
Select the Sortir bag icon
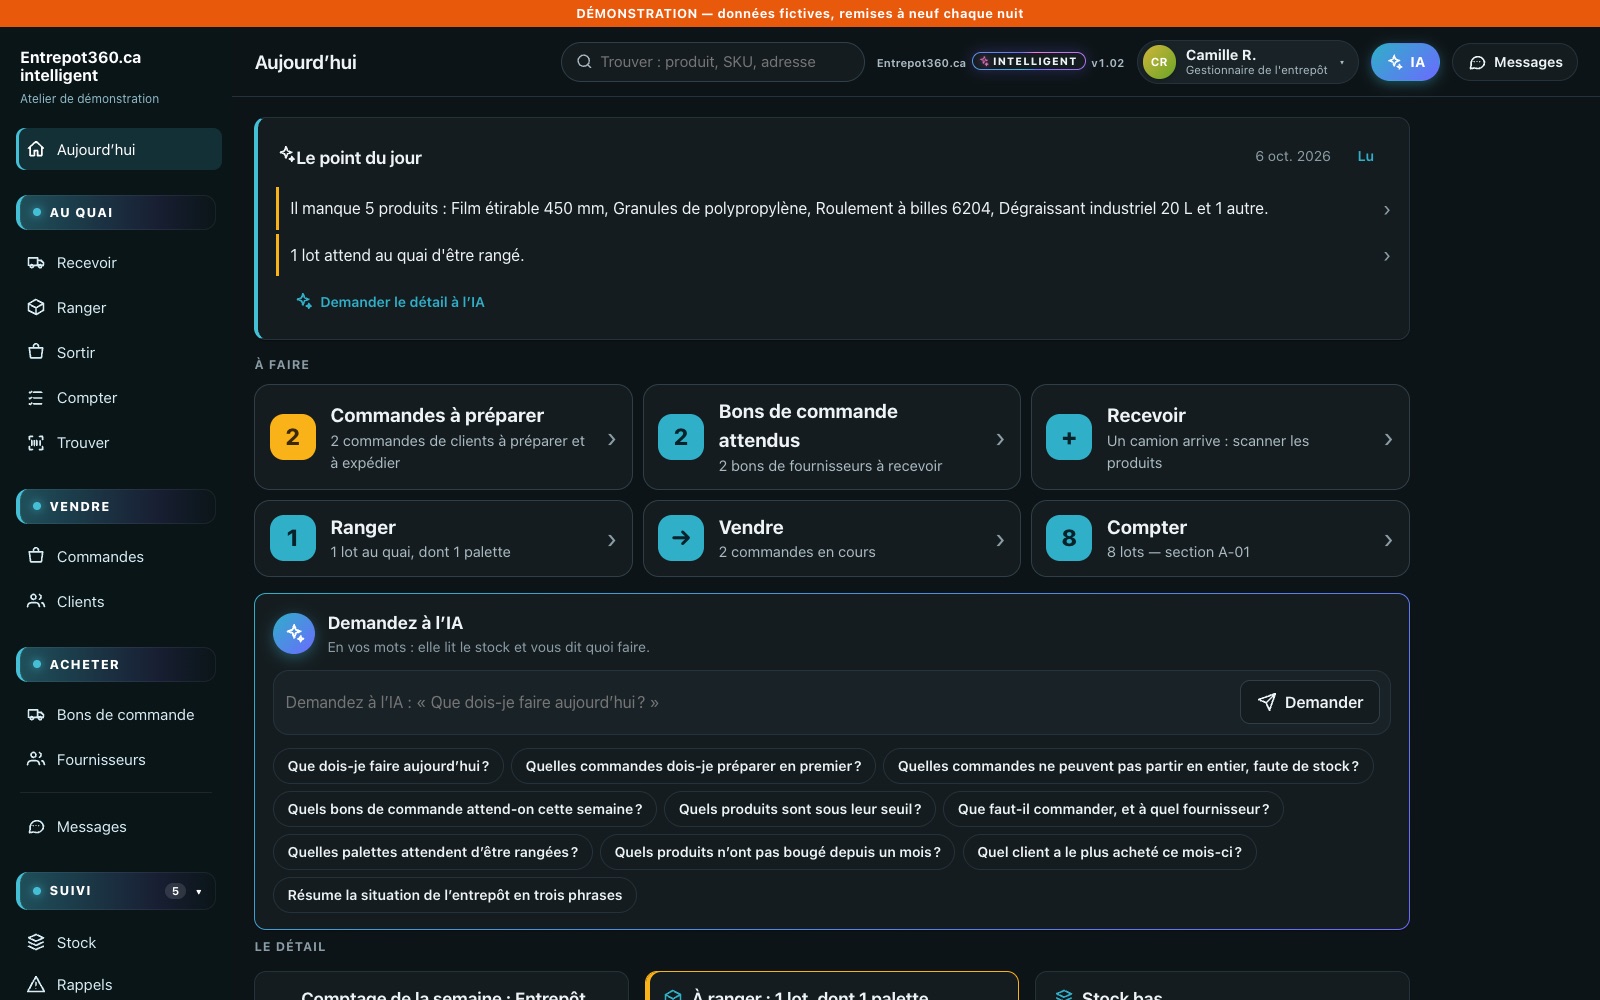pyautogui.click(x=36, y=353)
